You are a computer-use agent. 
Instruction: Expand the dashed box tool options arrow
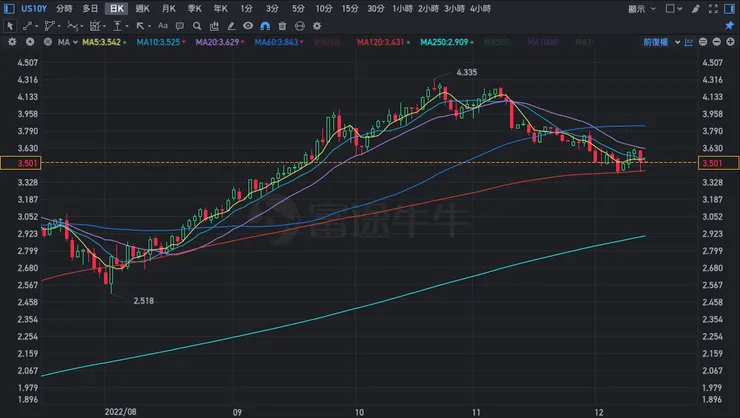104,26
